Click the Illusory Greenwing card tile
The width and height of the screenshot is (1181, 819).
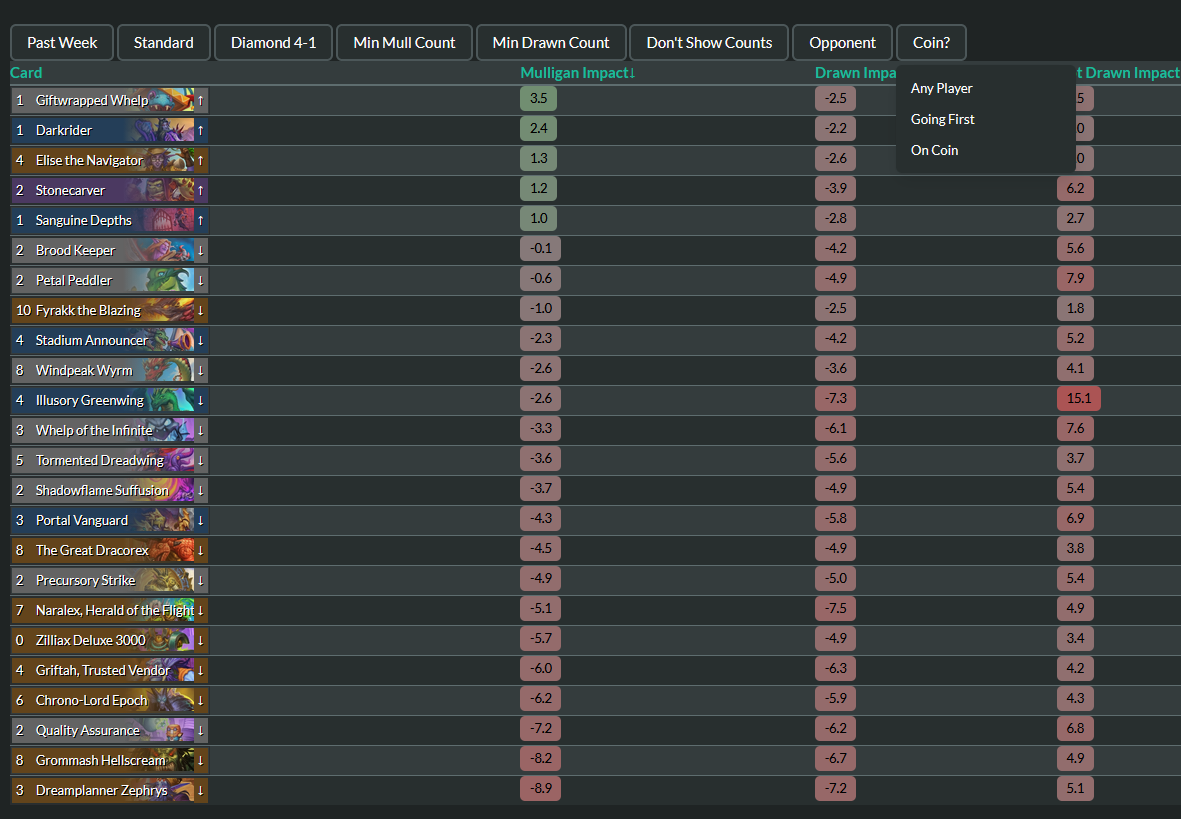coord(109,400)
